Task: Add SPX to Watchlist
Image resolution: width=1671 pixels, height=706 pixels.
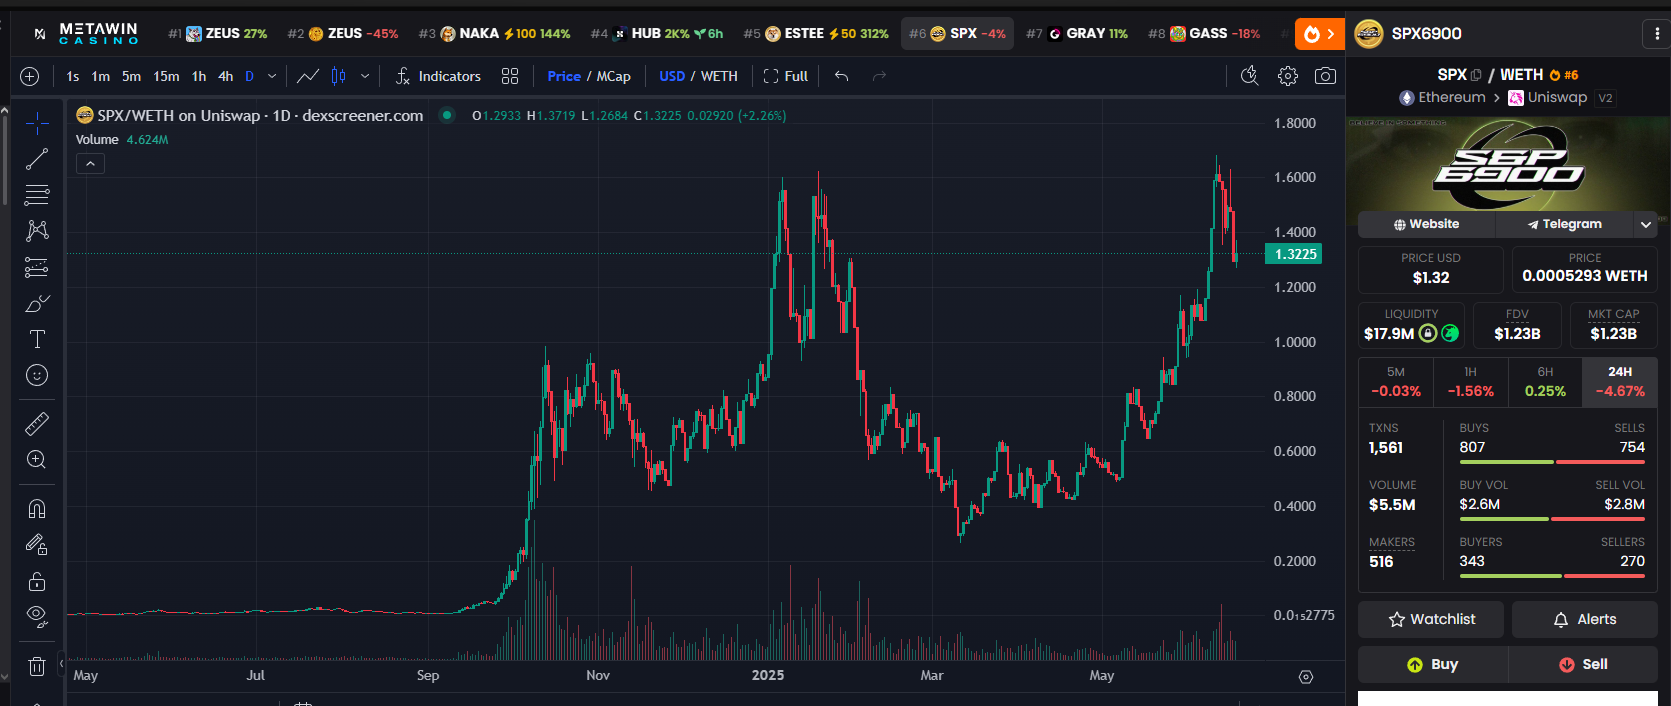Action: (x=1431, y=620)
